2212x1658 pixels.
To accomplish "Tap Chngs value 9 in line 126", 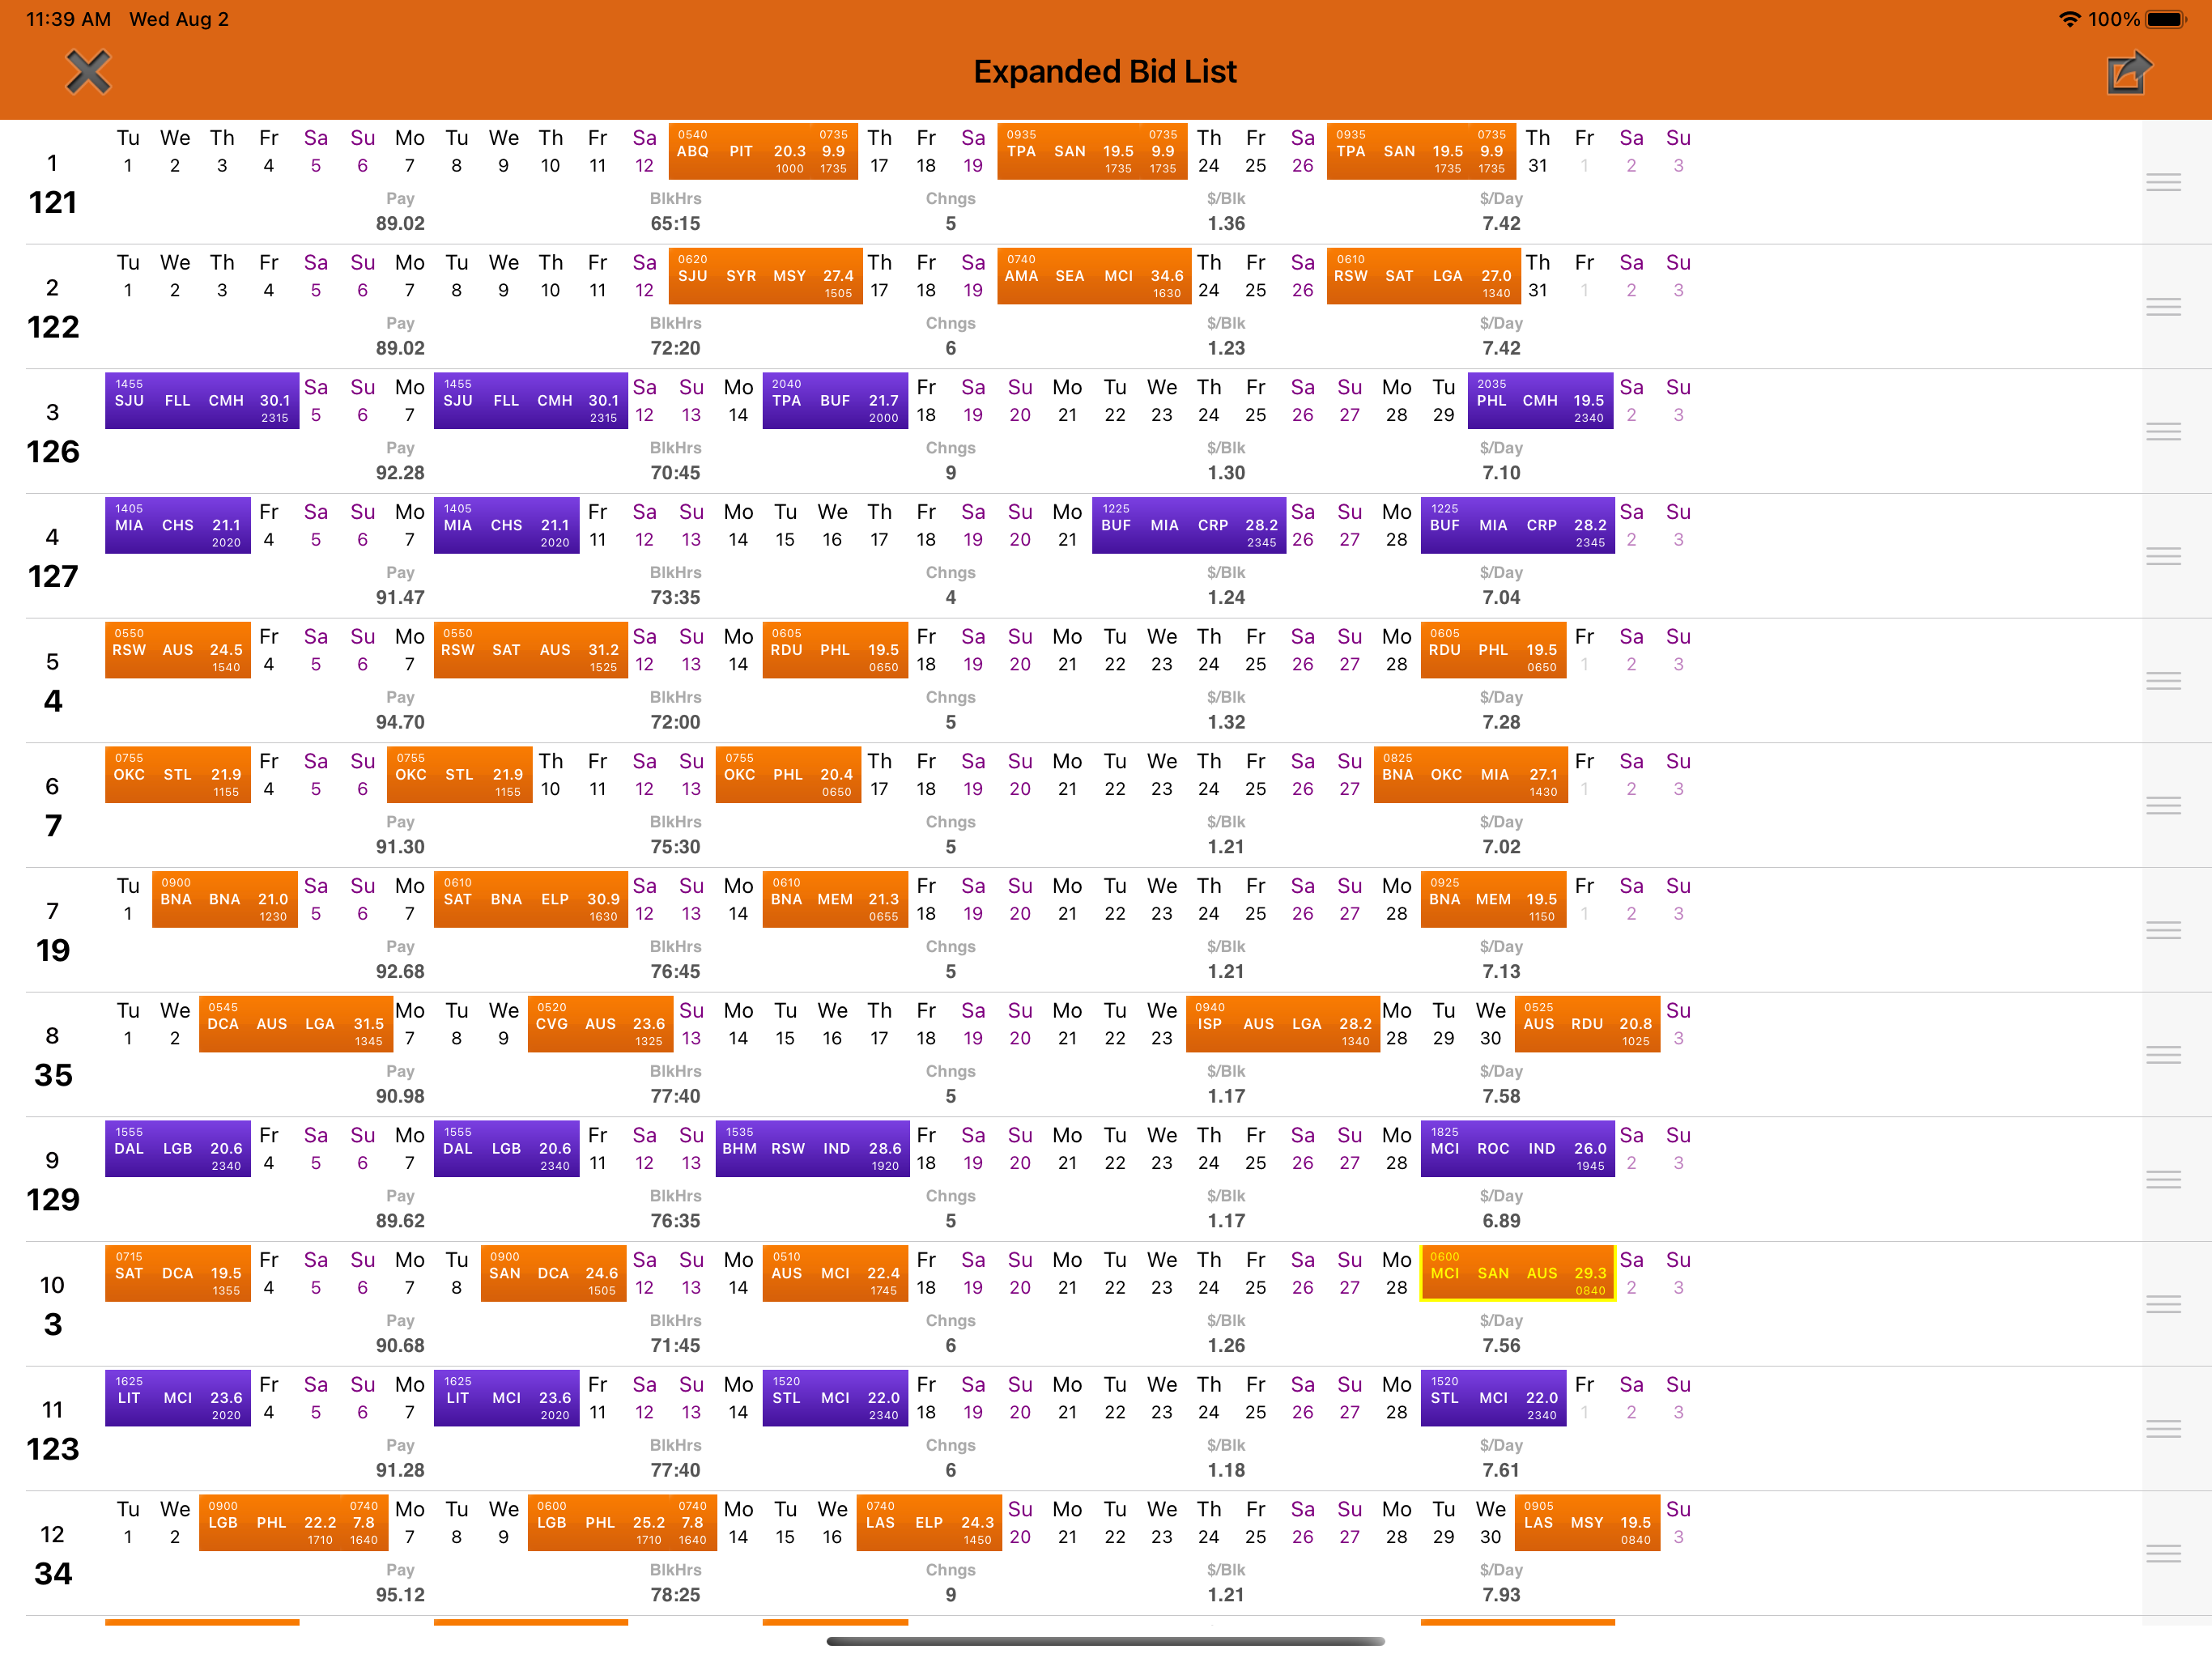I will point(950,473).
